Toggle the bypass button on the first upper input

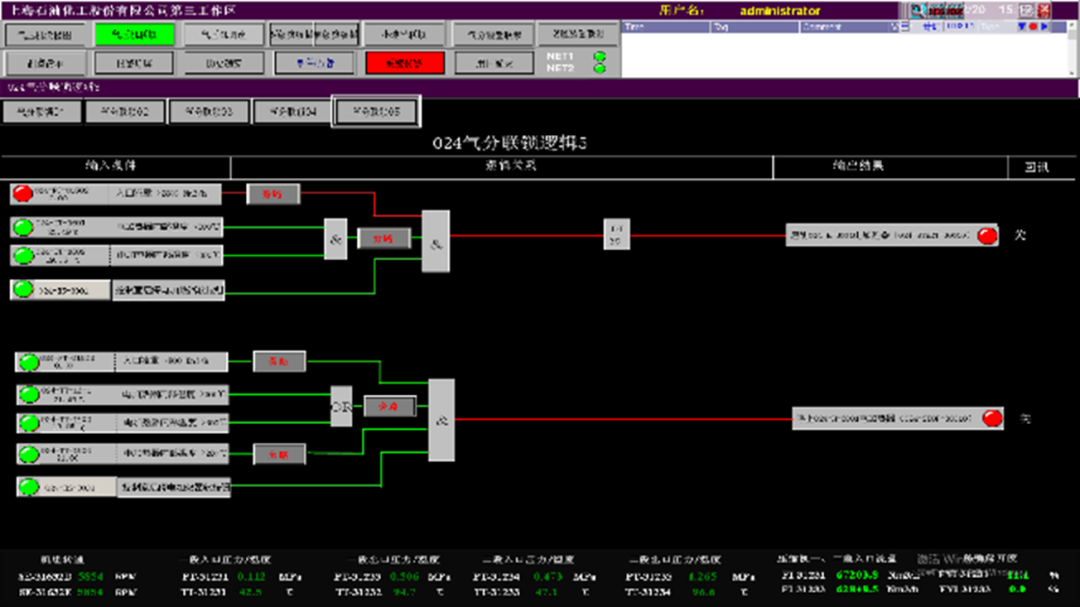click(273, 194)
